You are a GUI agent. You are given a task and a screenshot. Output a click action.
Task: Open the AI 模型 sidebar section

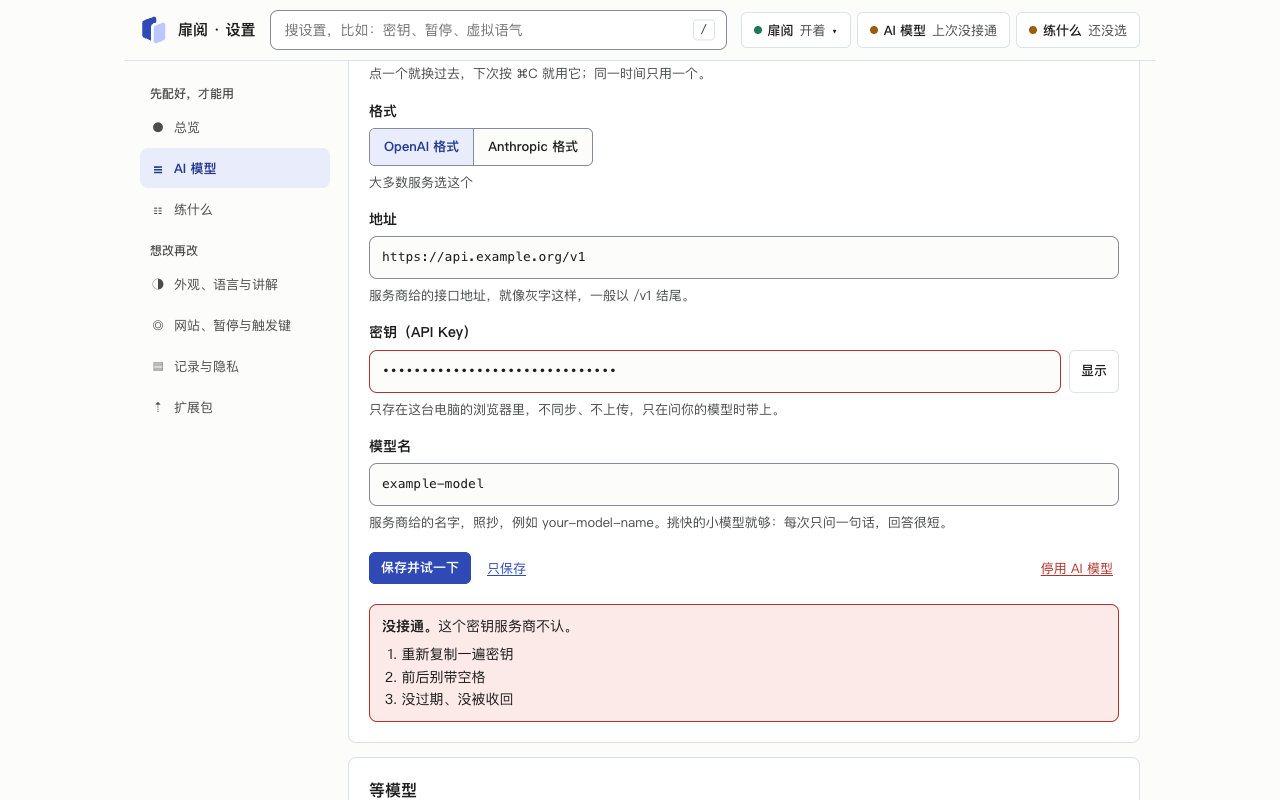tap(235, 168)
